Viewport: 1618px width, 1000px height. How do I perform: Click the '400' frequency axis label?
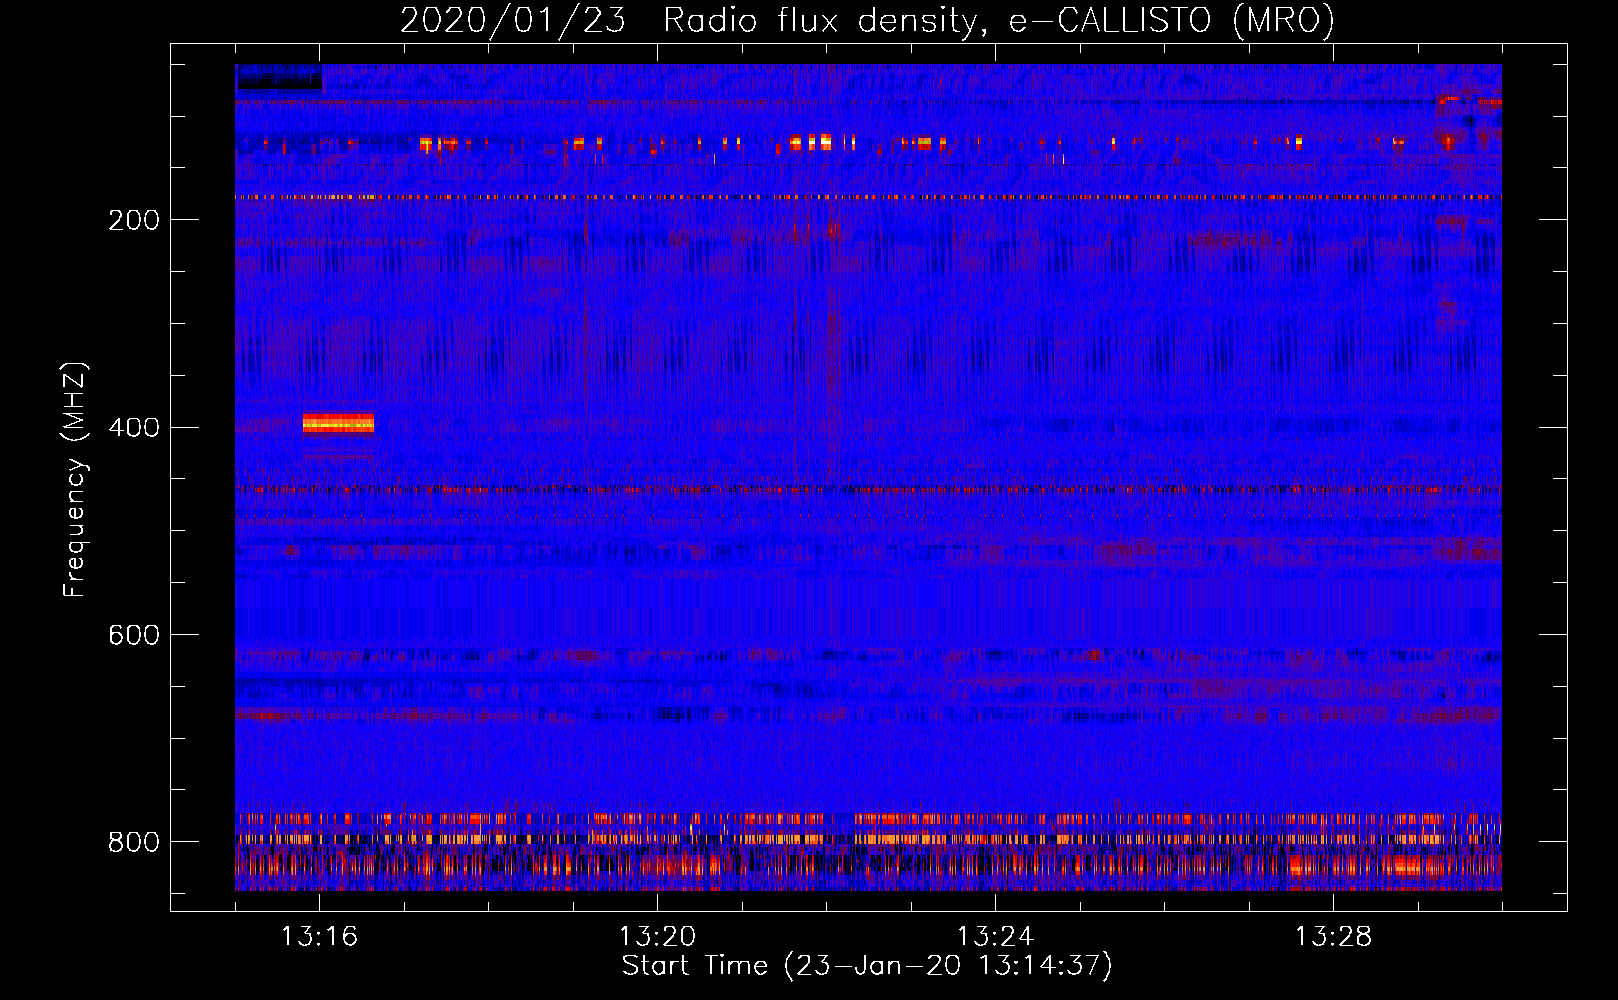pos(134,428)
